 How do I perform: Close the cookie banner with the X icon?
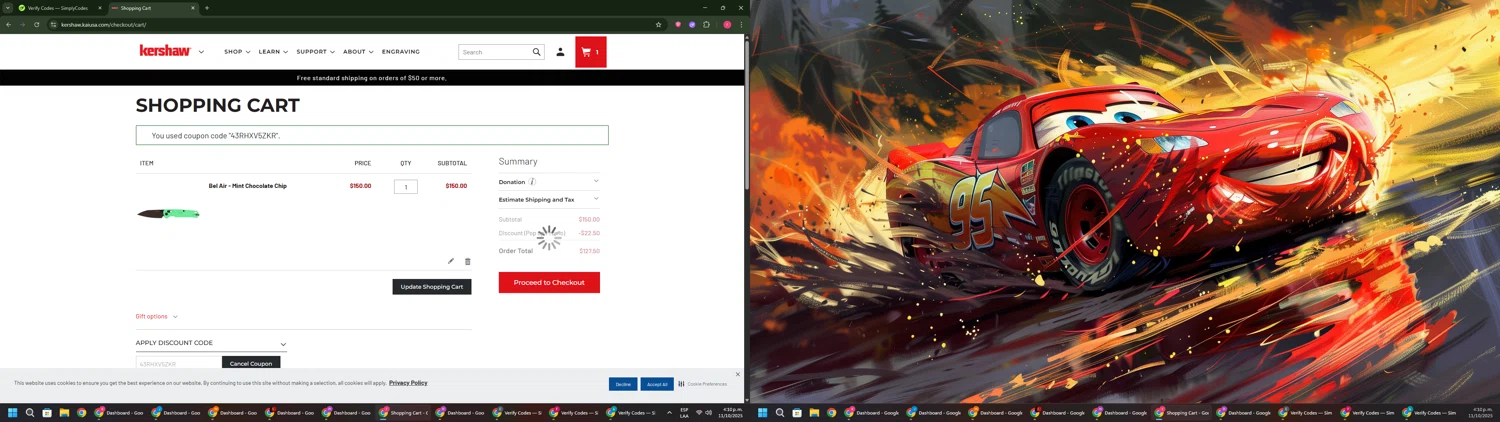(x=738, y=374)
